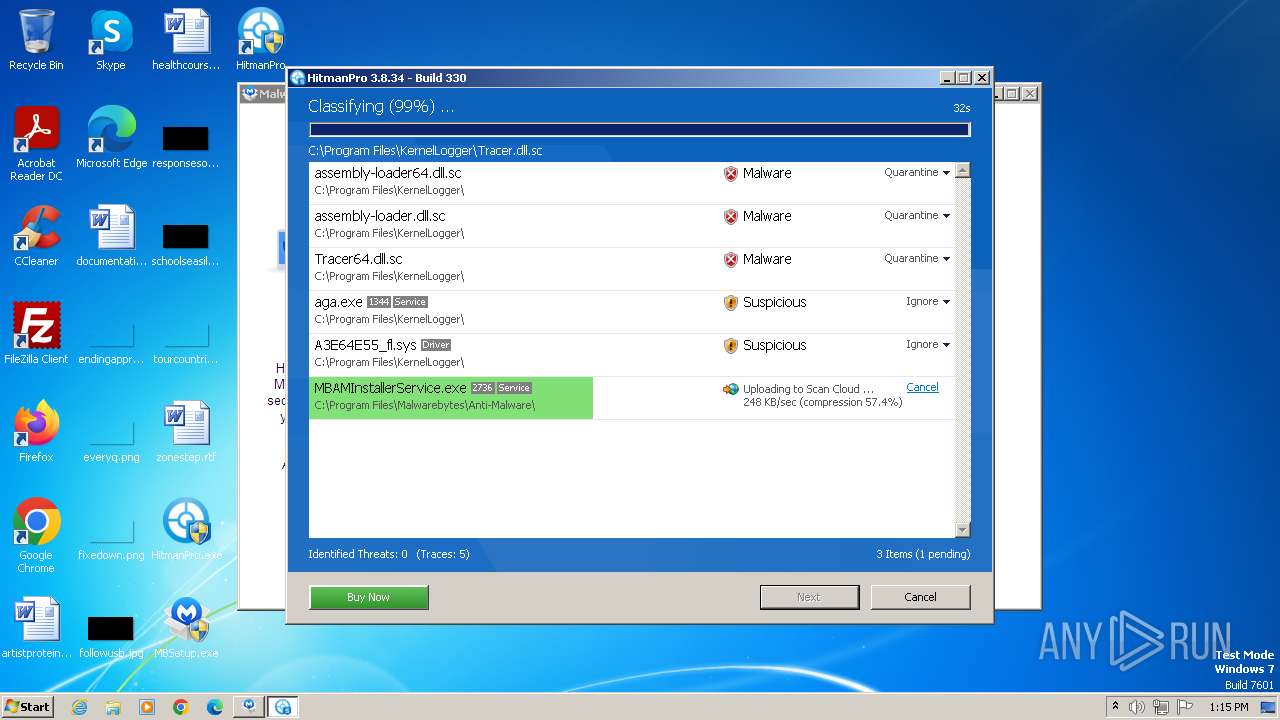This screenshot has height=720, width=1280.
Task: Launch FileZilla Client from the desktop
Action: 36,334
